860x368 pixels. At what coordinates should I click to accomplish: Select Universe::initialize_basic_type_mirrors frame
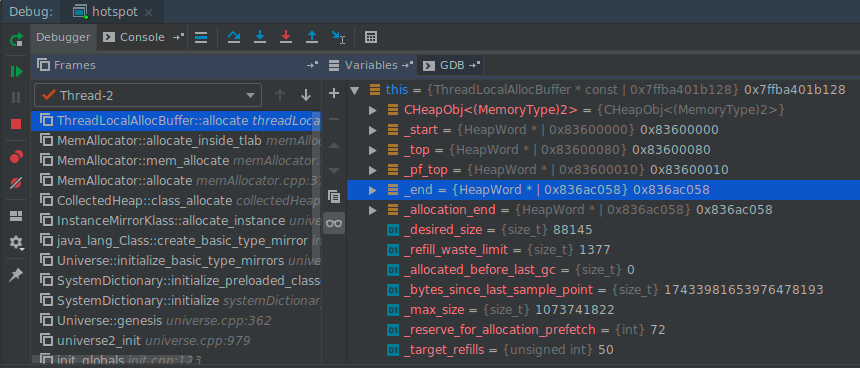coord(176,261)
